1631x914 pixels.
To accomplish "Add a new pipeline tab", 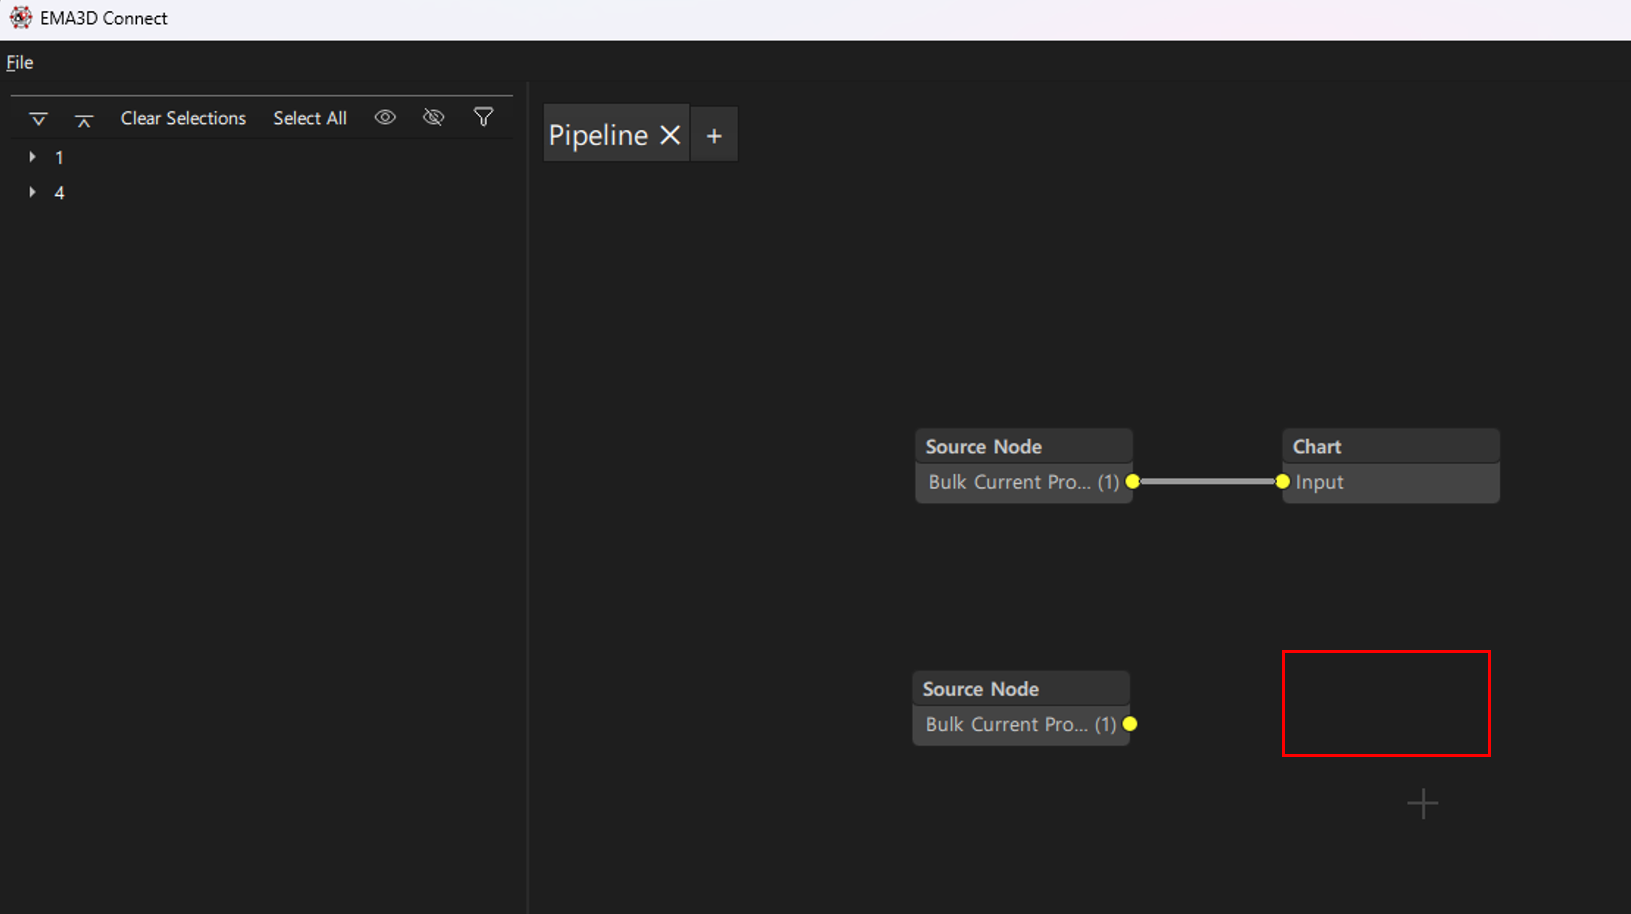I will [714, 136].
